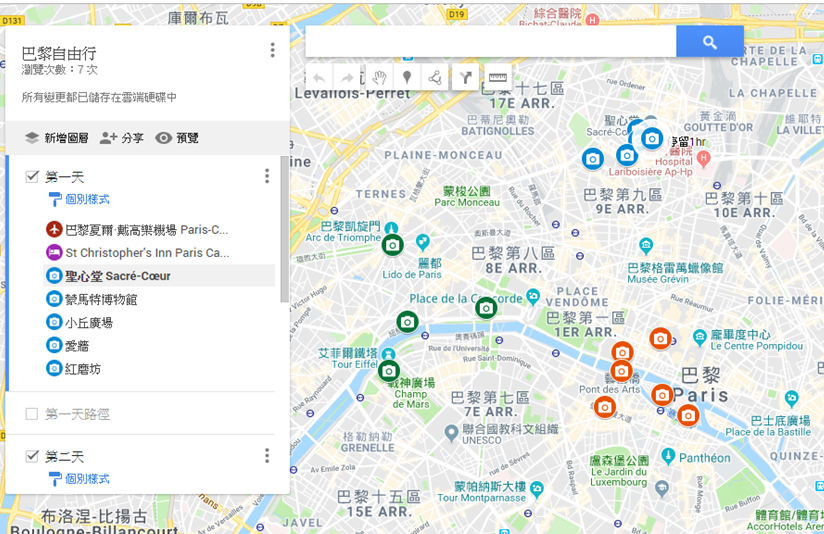Select St Christopher's Inn Paris list item
This screenshot has height=534, width=824.
(x=159, y=253)
